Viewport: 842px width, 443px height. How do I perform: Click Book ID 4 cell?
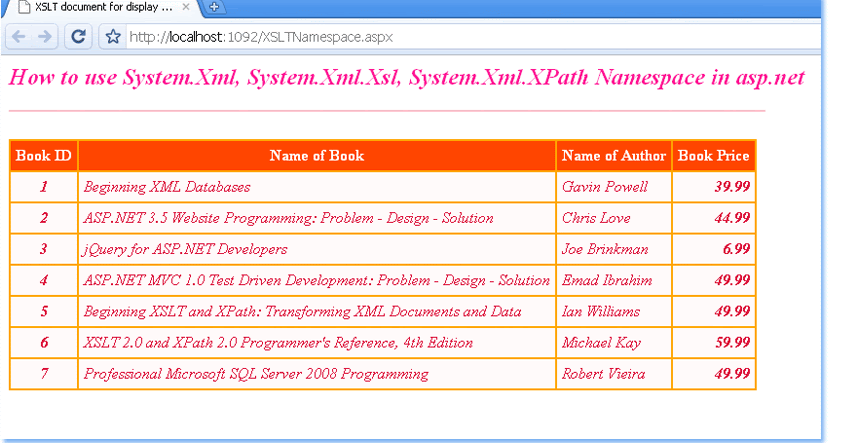click(43, 280)
